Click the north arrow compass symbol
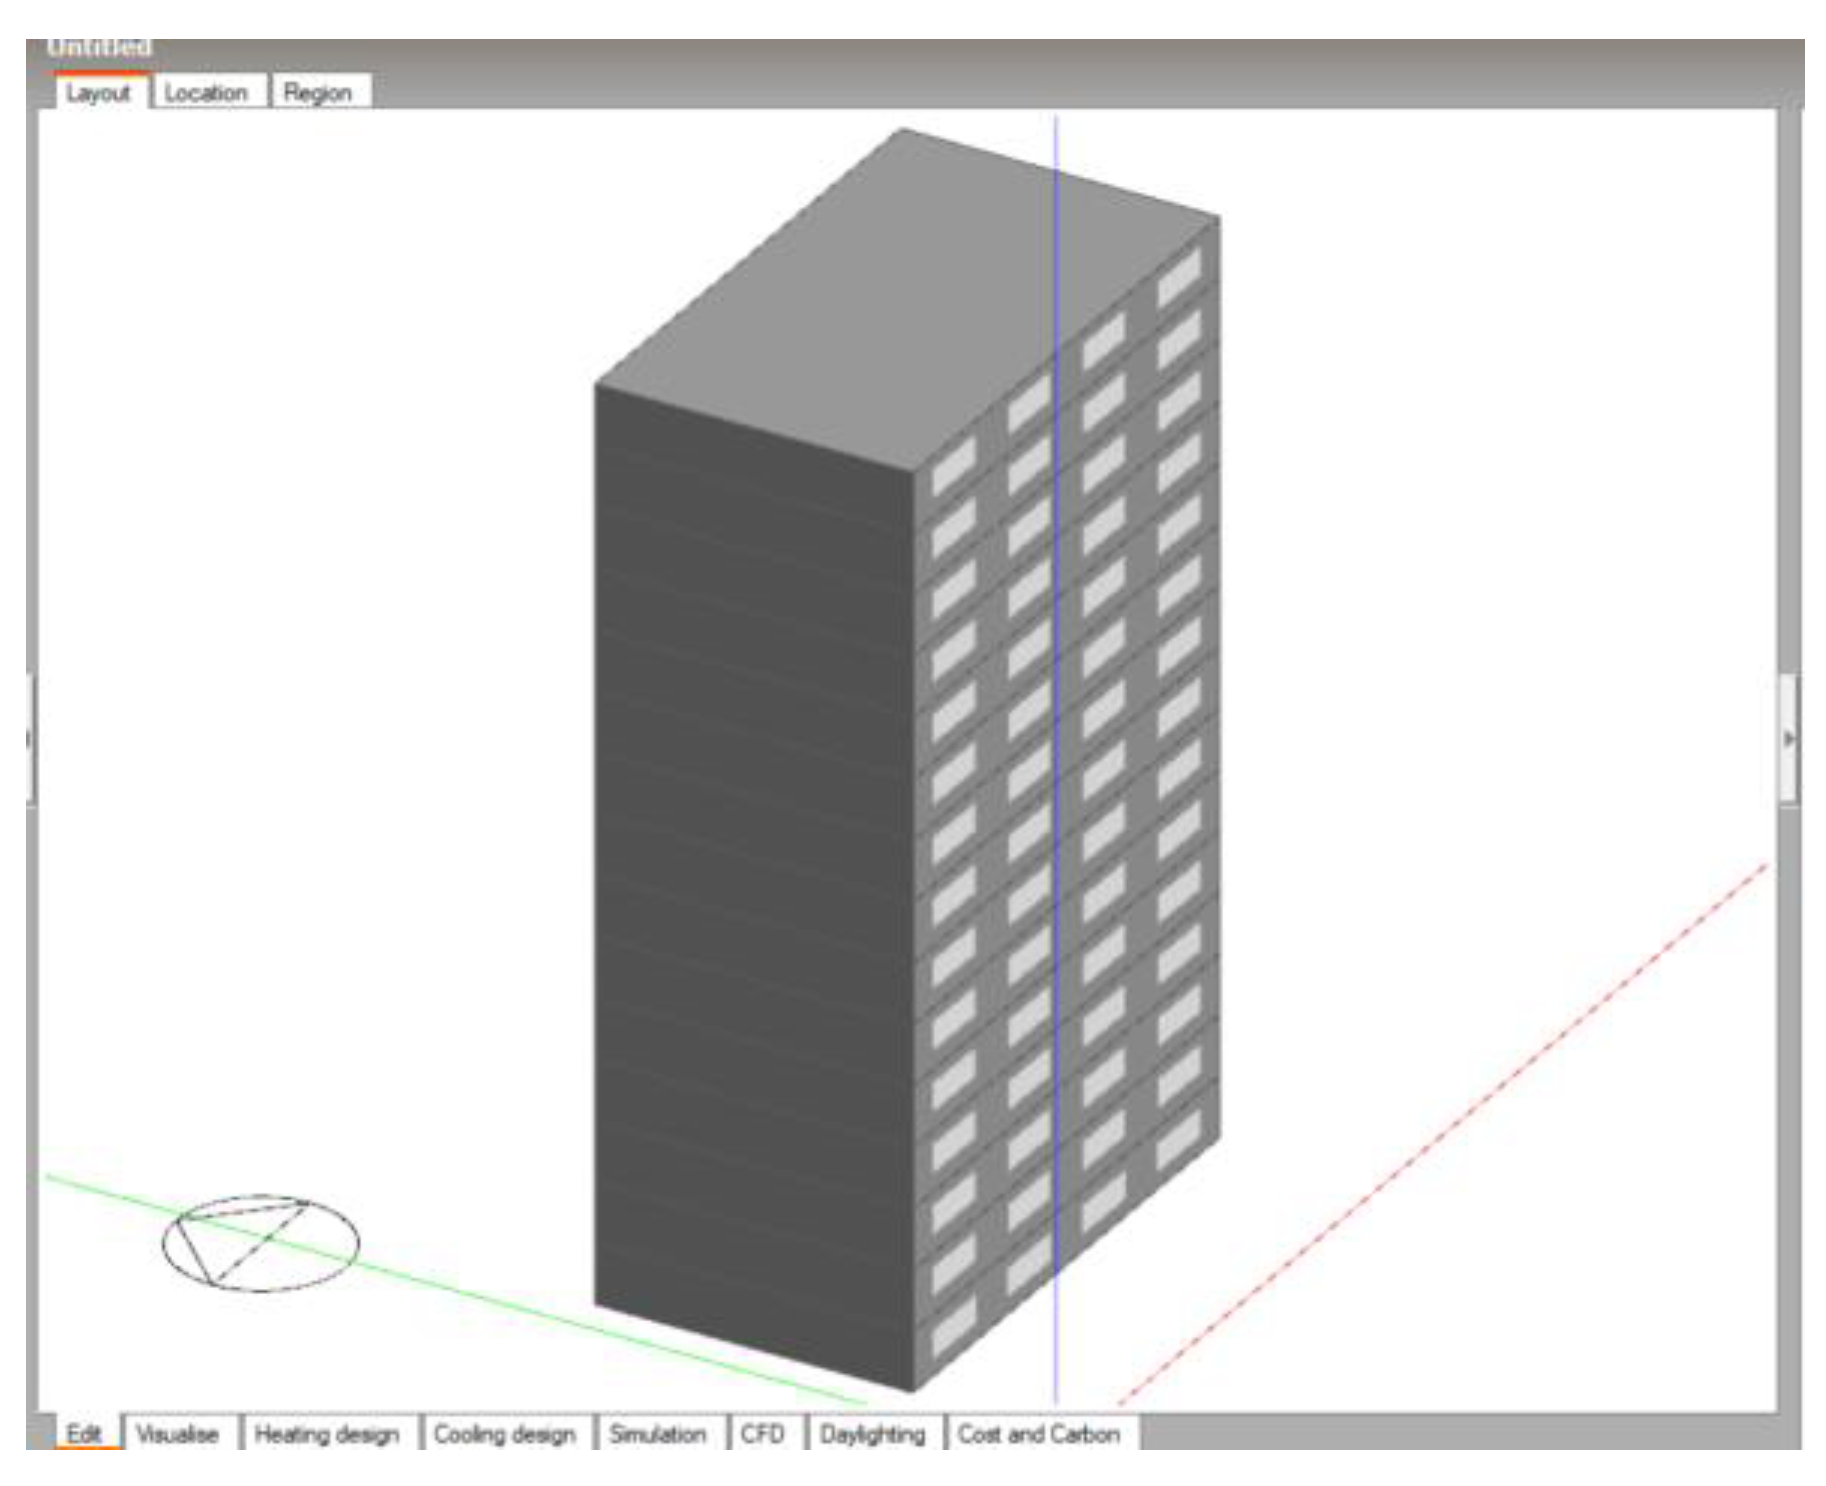Image resolution: width=1826 pixels, height=1486 pixels. pos(260,1243)
